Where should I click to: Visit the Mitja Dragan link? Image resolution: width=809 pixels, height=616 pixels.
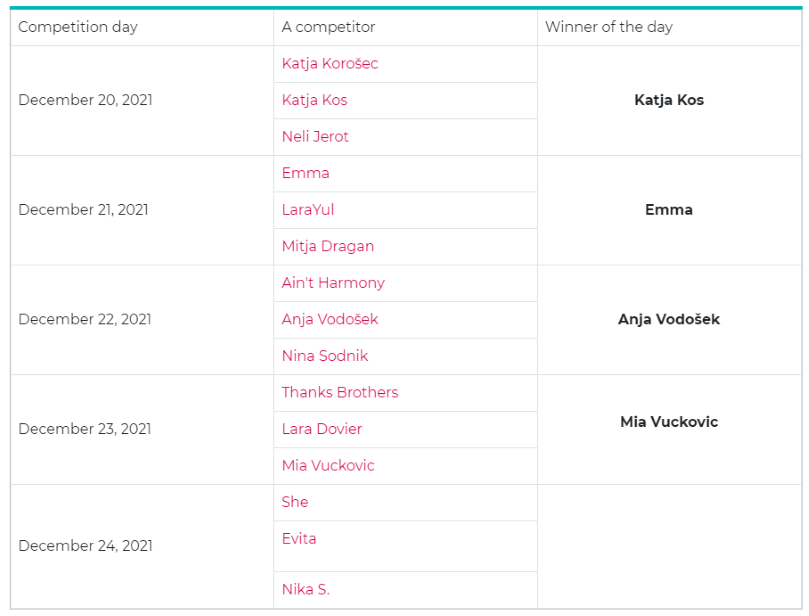328,246
